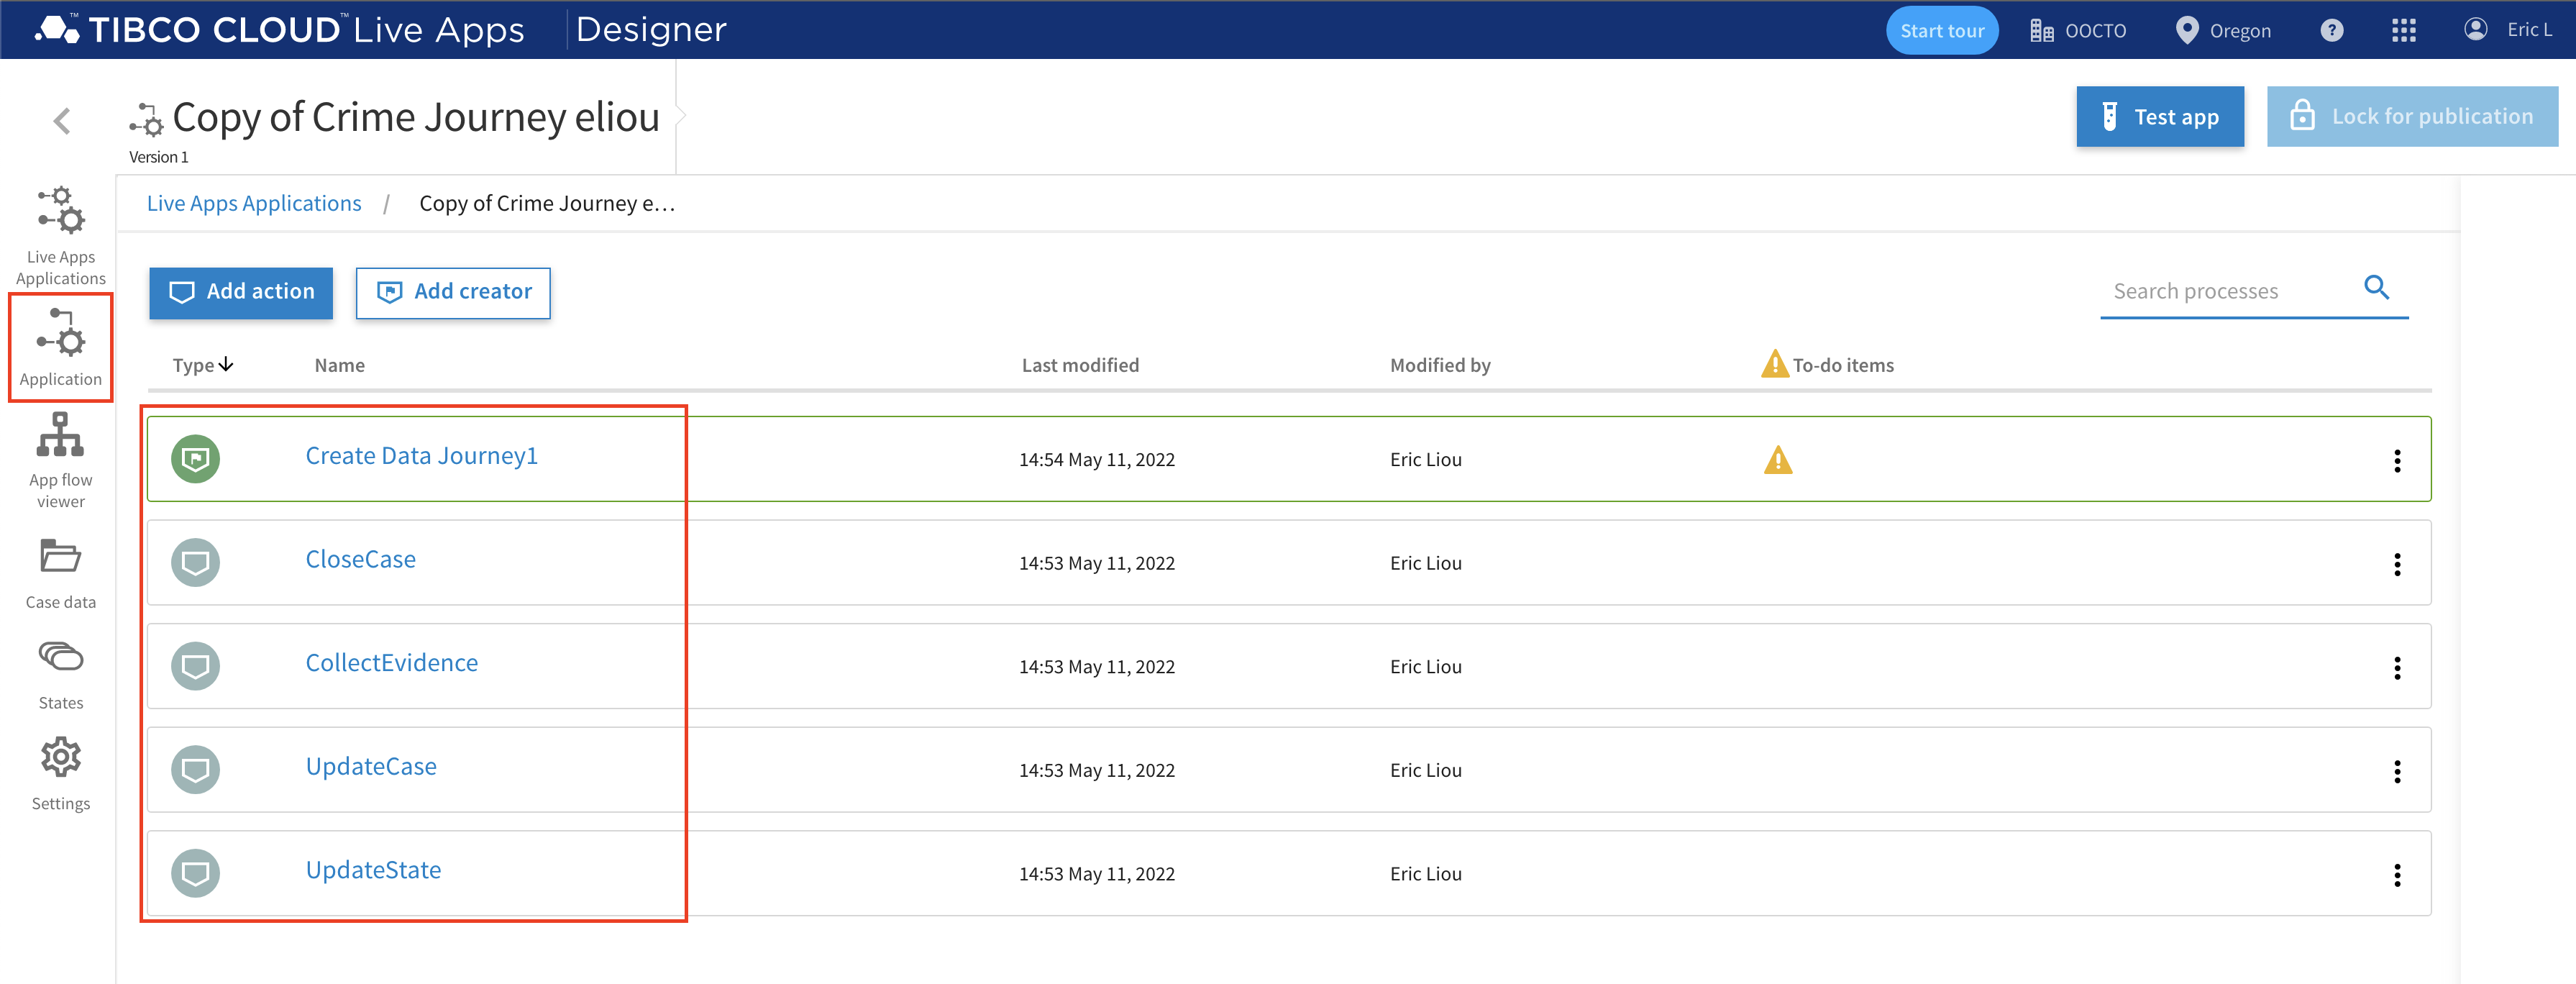
Task: Open the apps grid launcher icon
Action: [x=2403, y=30]
